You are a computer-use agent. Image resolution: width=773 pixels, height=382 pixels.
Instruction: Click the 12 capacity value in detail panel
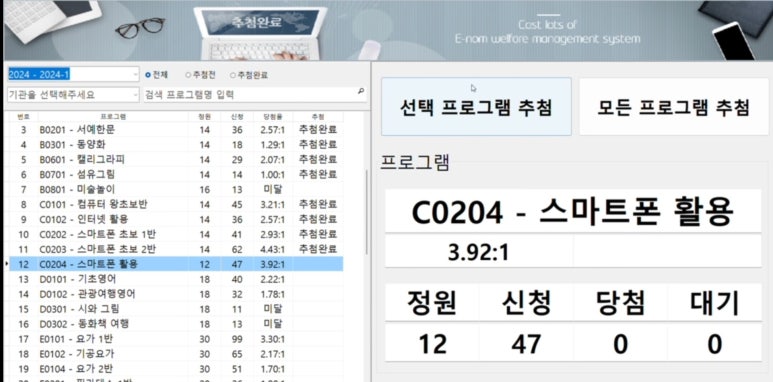click(432, 344)
